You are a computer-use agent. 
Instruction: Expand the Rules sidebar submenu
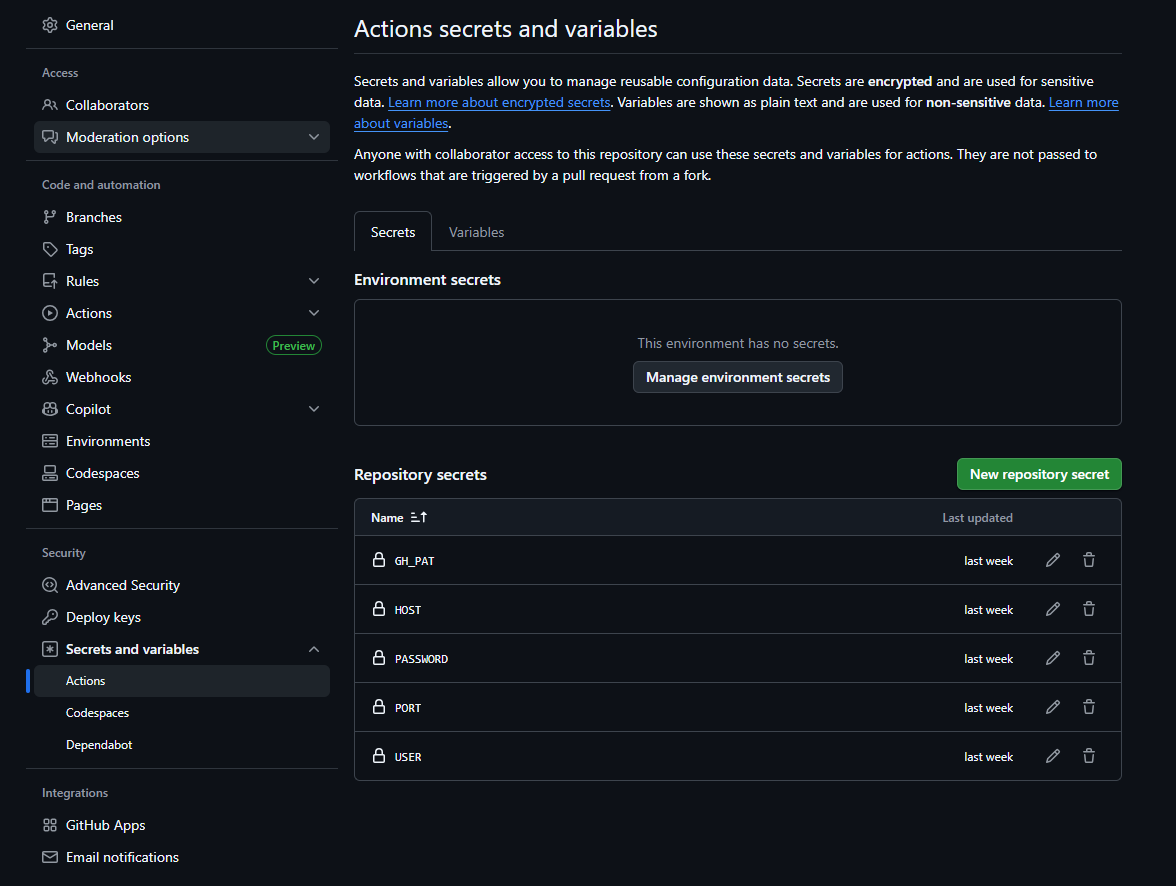pyautogui.click(x=314, y=281)
